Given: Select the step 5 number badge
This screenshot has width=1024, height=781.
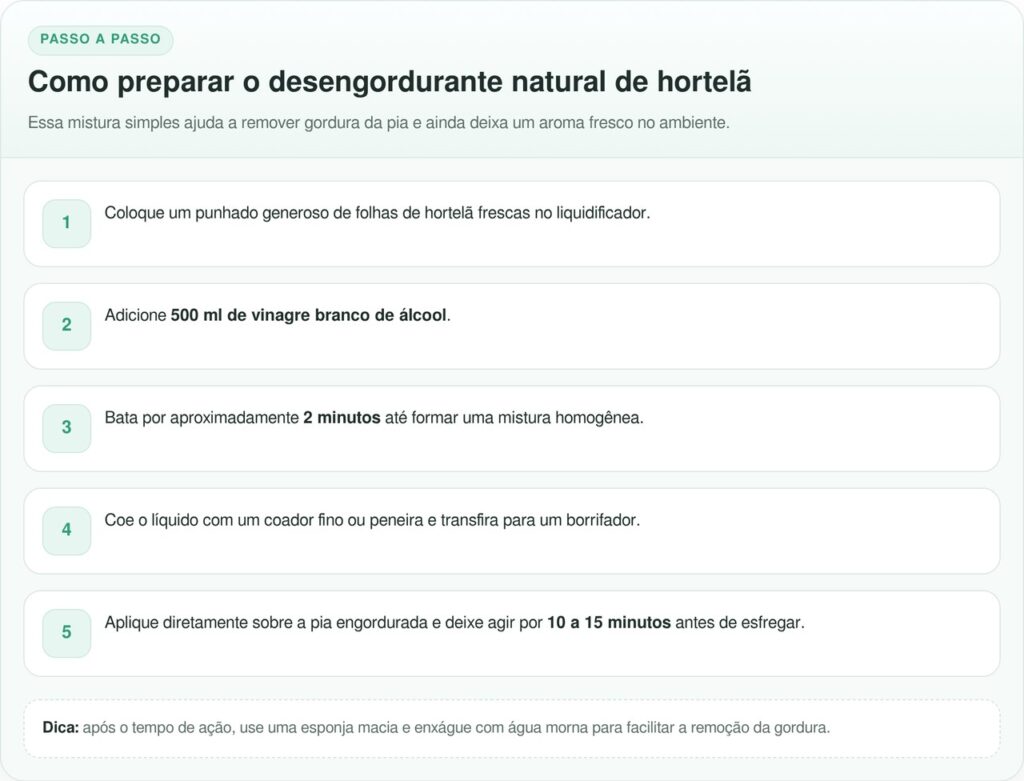Looking at the screenshot, I should tap(66, 632).
